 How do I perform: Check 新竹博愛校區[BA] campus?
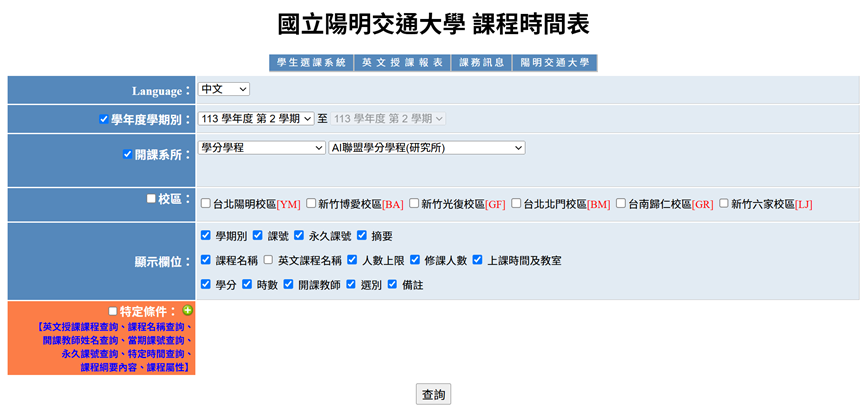(311, 204)
